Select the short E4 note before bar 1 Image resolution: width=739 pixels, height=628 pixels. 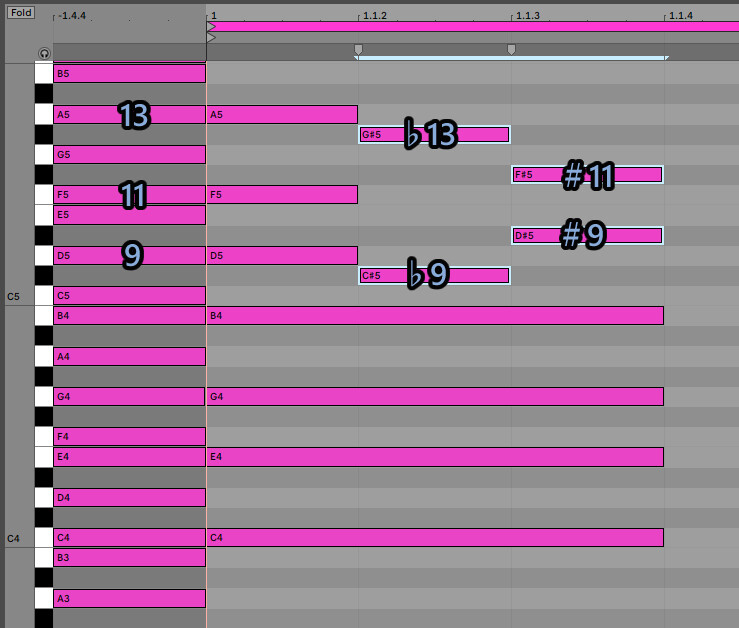tap(130, 457)
